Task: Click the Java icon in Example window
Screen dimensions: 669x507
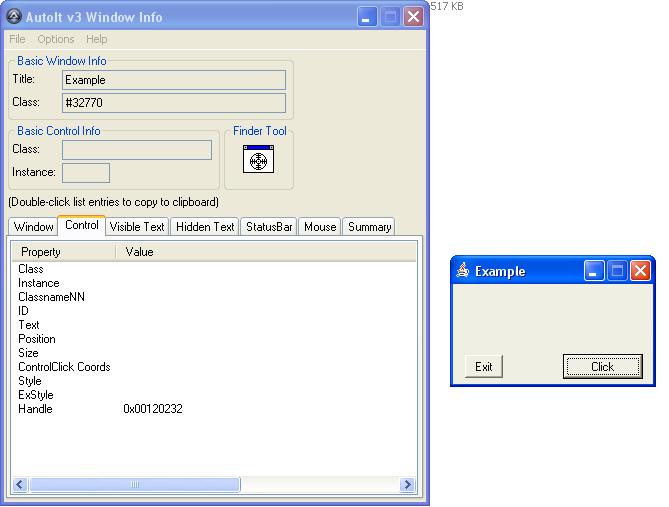Action: (x=462, y=271)
